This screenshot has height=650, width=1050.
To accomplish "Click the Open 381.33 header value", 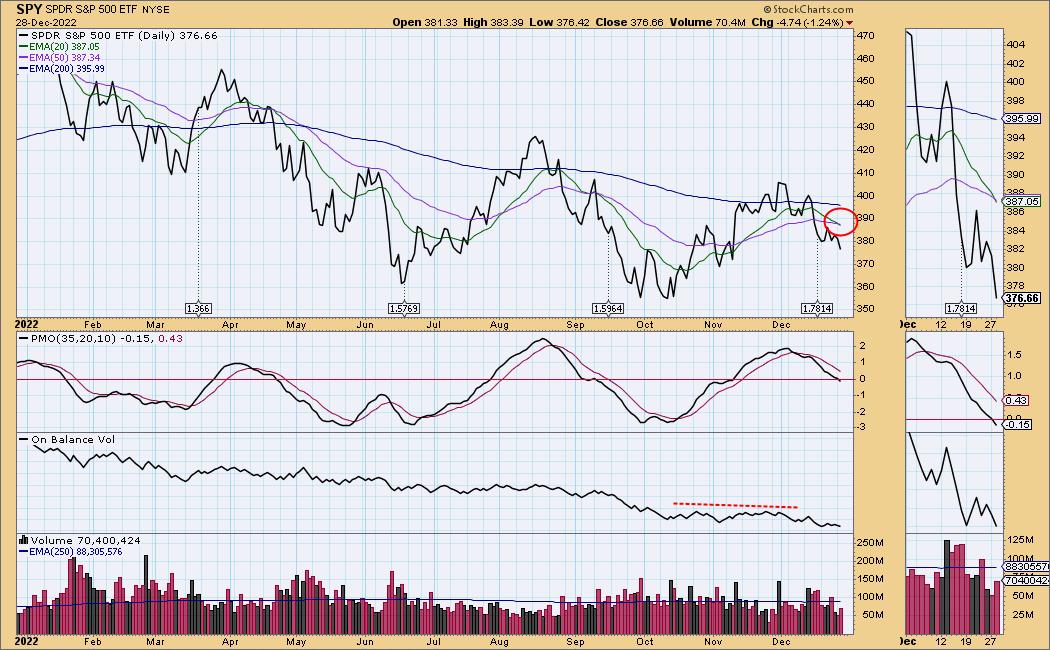I will (425, 22).
